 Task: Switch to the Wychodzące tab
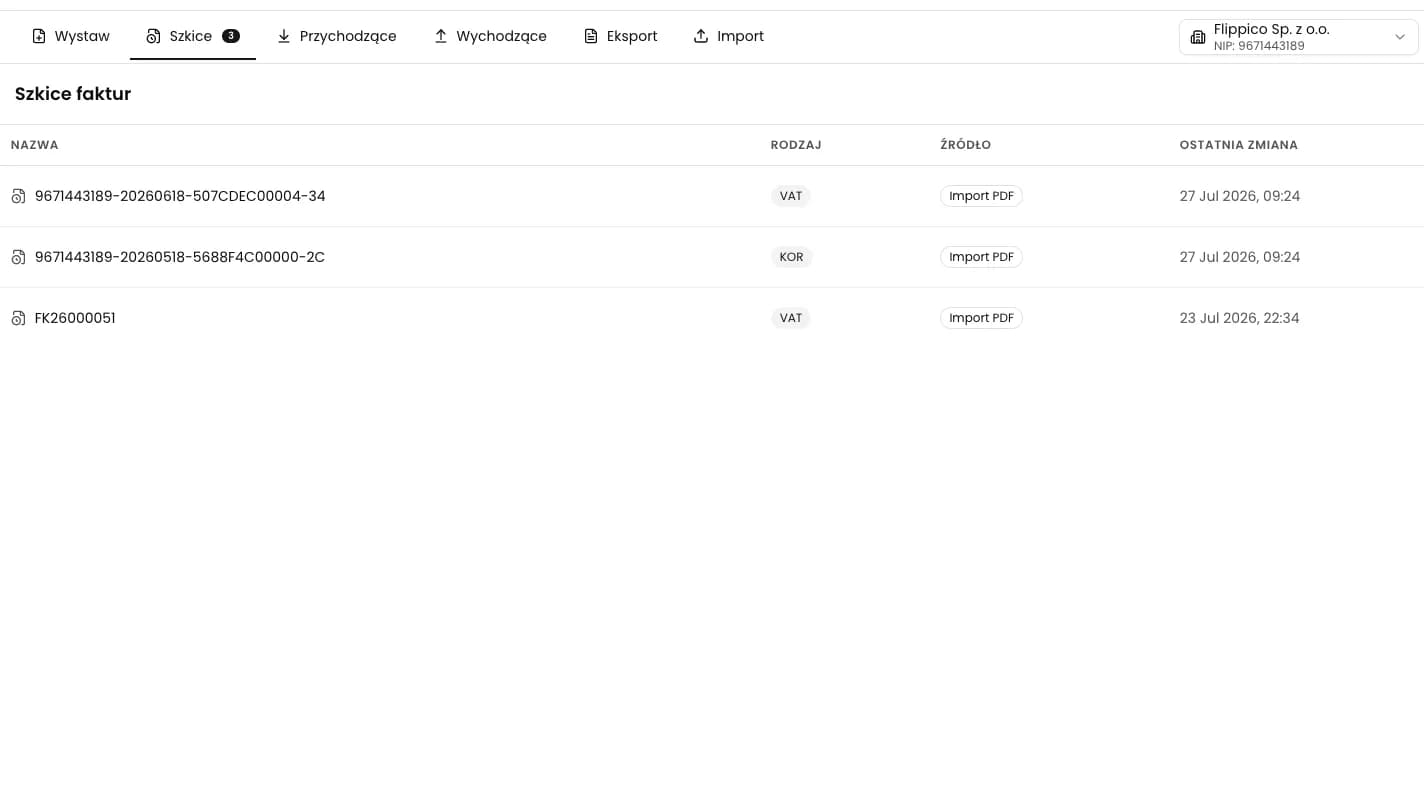[x=490, y=36]
